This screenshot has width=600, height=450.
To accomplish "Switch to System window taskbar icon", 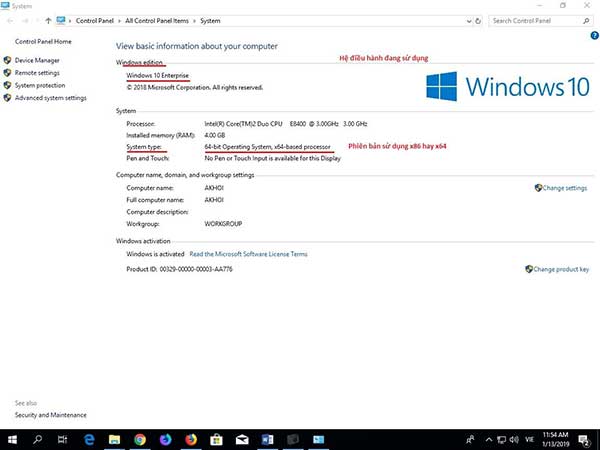I will point(318,439).
